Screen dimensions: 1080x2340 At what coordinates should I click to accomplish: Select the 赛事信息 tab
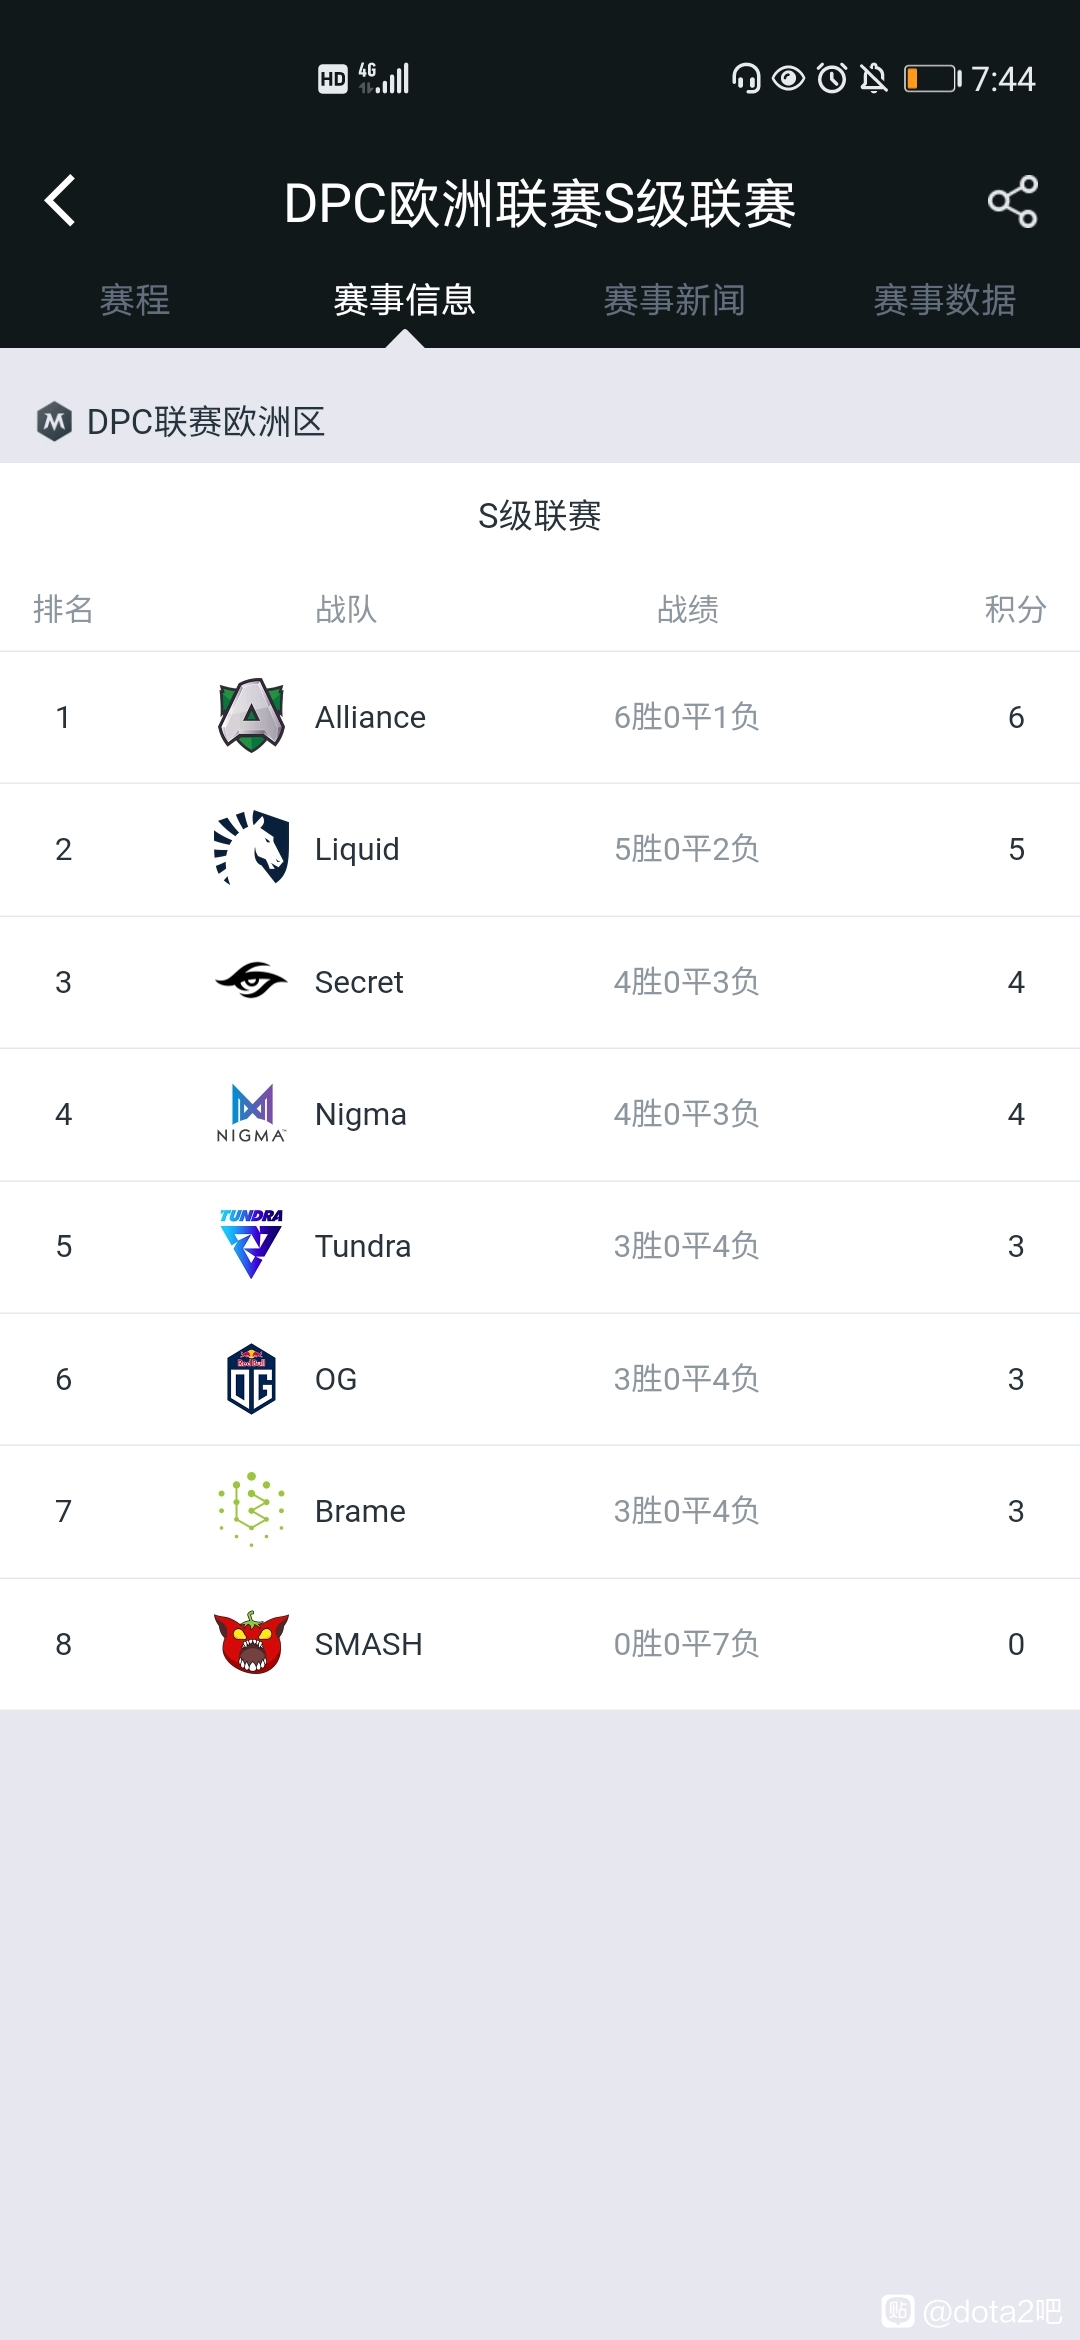click(405, 300)
